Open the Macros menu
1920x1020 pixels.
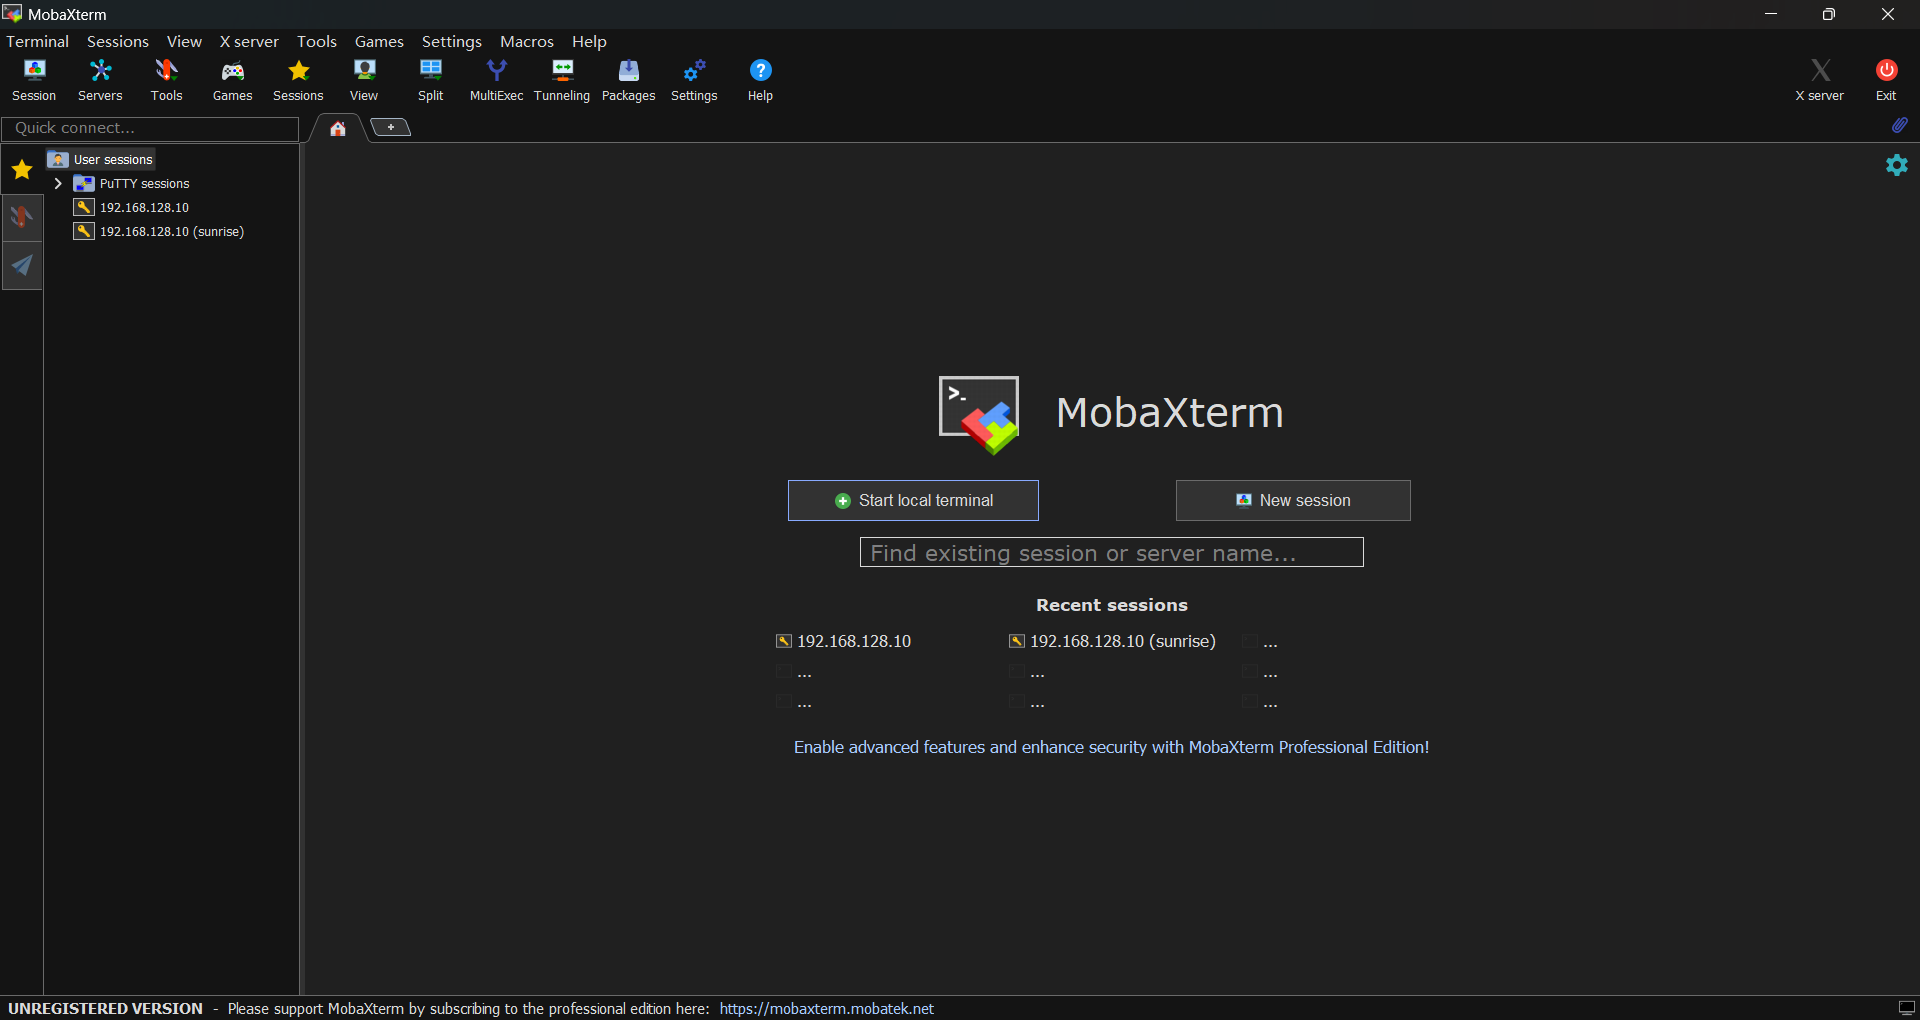pos(526,42)
